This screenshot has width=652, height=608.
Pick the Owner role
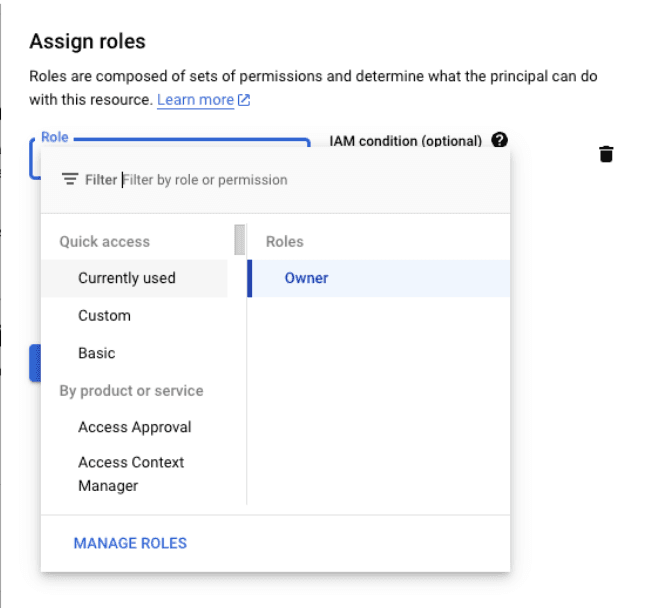click(306, 278)
